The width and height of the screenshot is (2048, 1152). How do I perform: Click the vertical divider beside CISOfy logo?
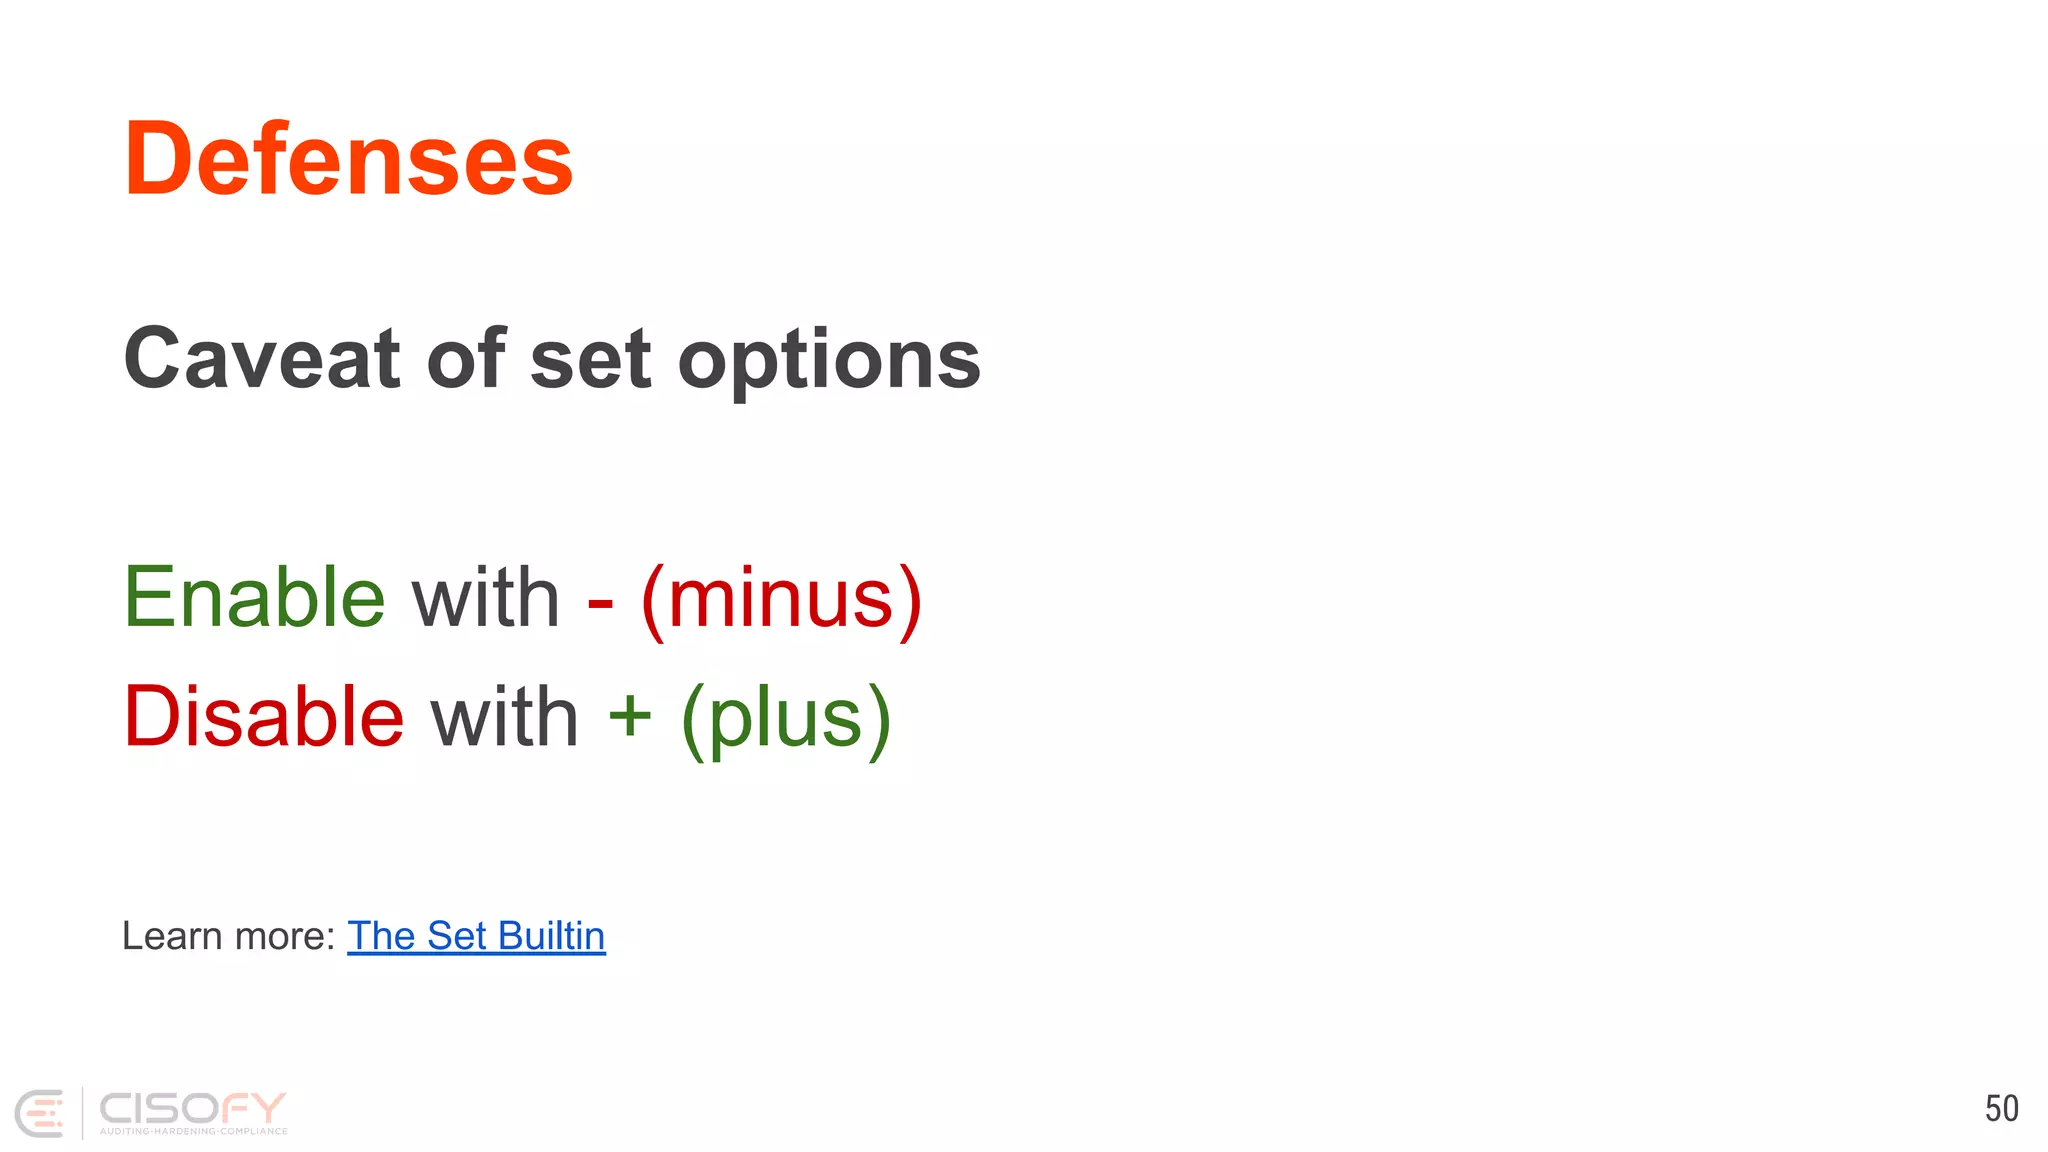click(82, 1112)
